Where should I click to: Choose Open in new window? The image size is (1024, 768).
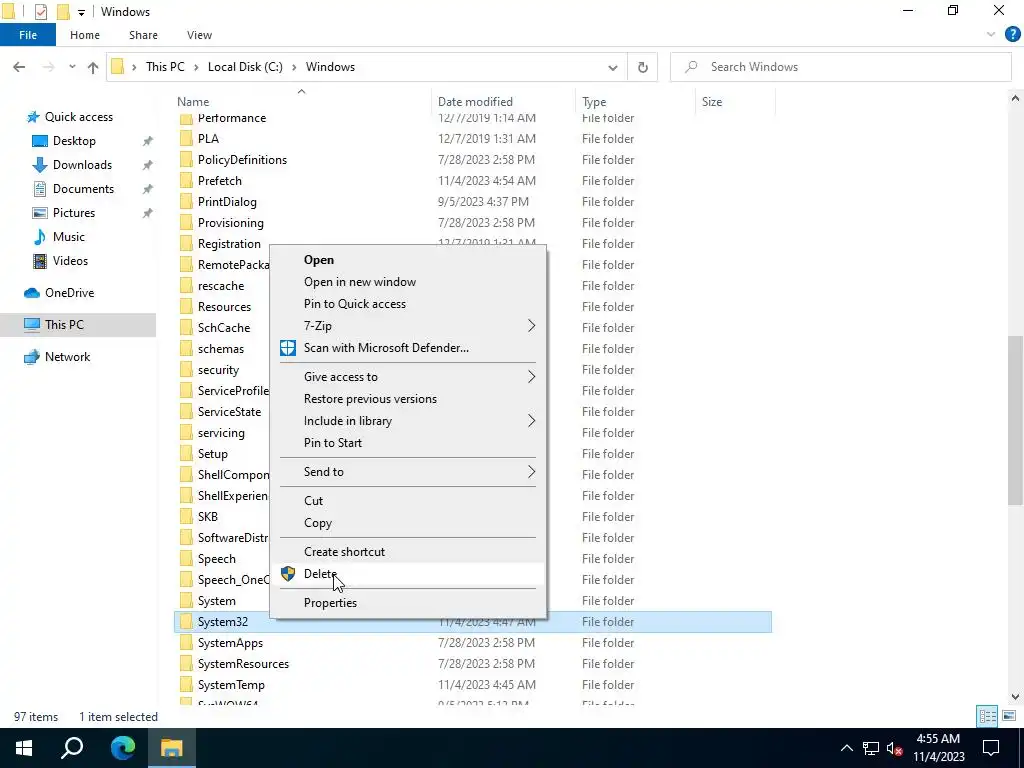pos(408,281)
